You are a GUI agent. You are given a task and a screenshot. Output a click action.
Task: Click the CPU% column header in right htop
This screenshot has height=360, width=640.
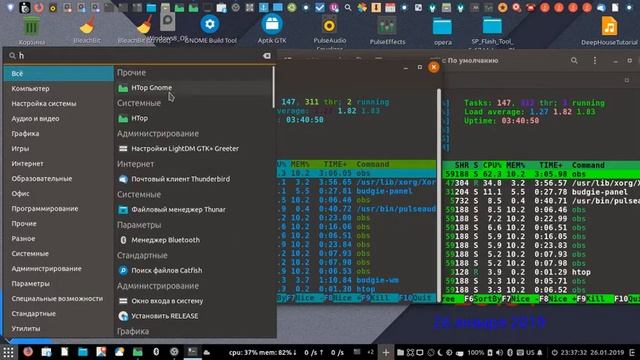coord(492,165)
